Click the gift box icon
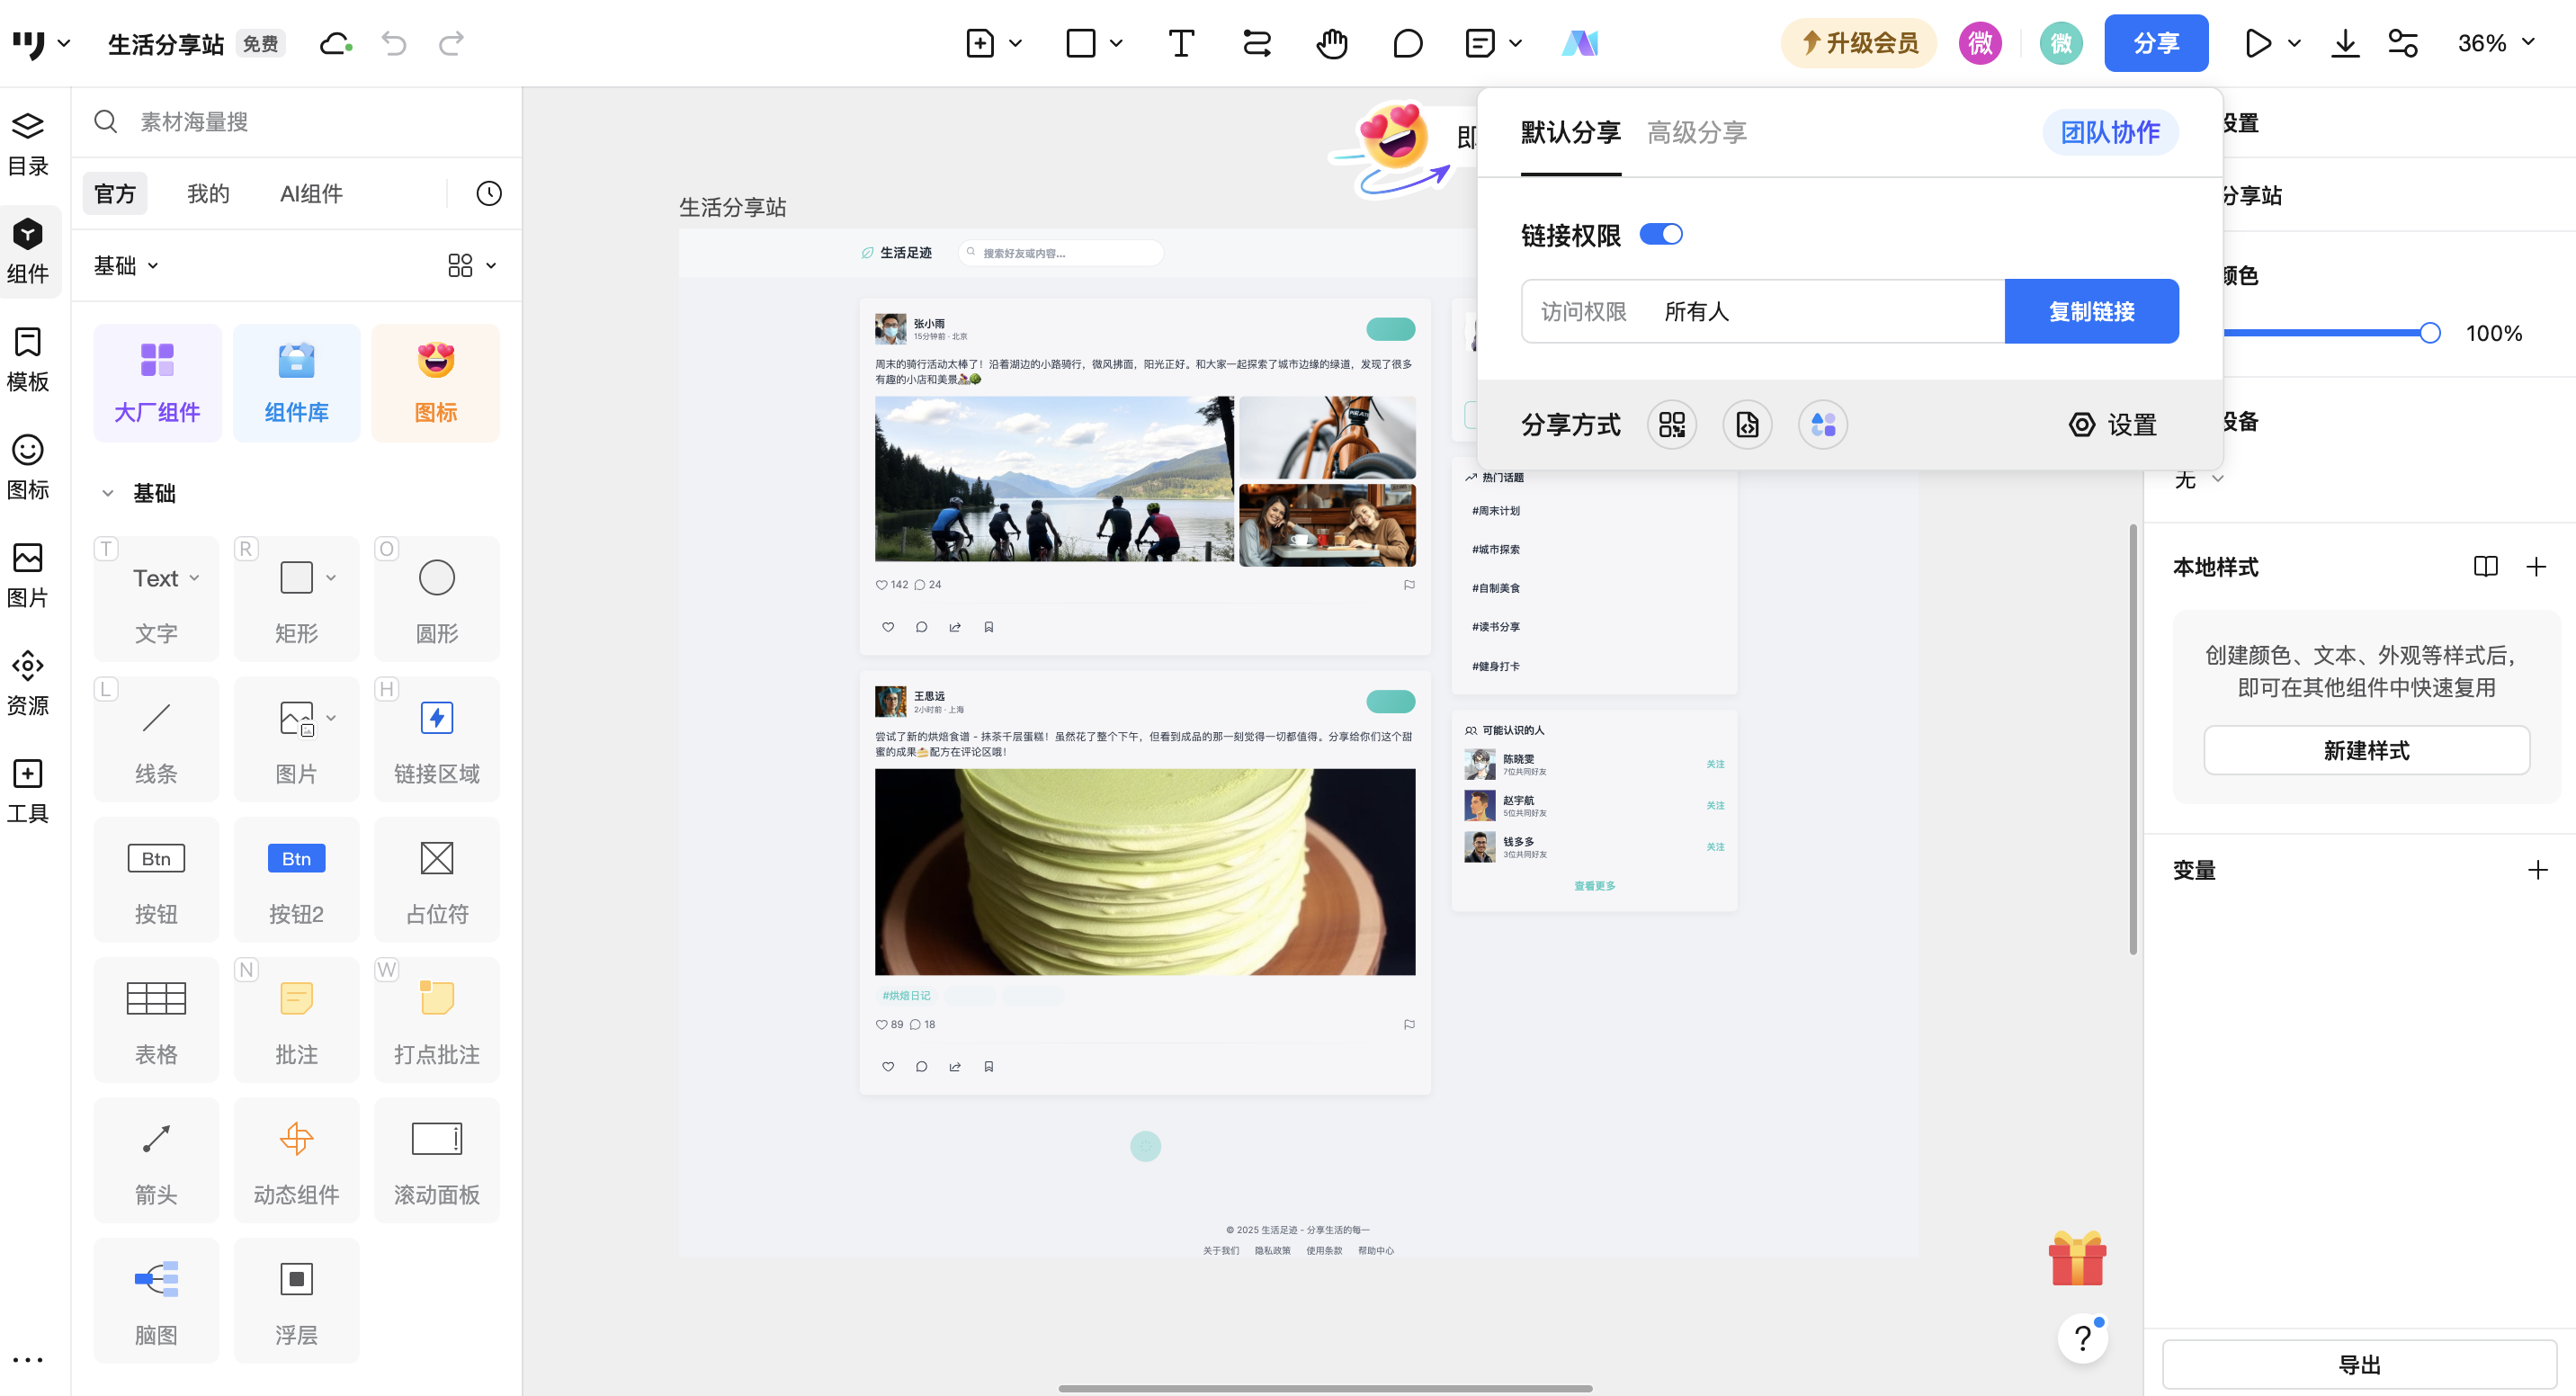Viewport: 2576px width, 1396px height. 2077,1259
